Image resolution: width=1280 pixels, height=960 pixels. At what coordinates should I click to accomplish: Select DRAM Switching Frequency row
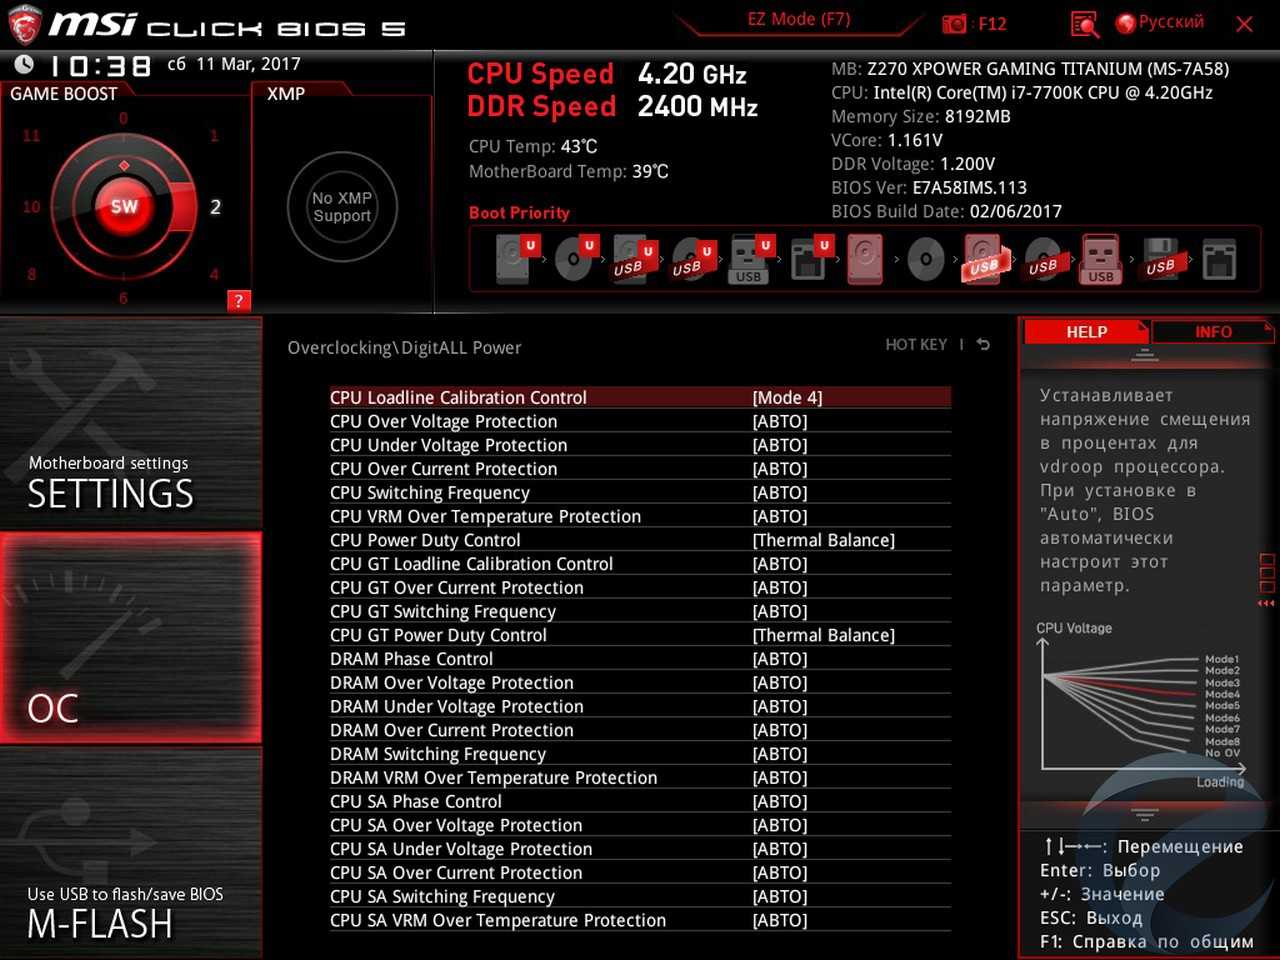(x=438, y=755)
